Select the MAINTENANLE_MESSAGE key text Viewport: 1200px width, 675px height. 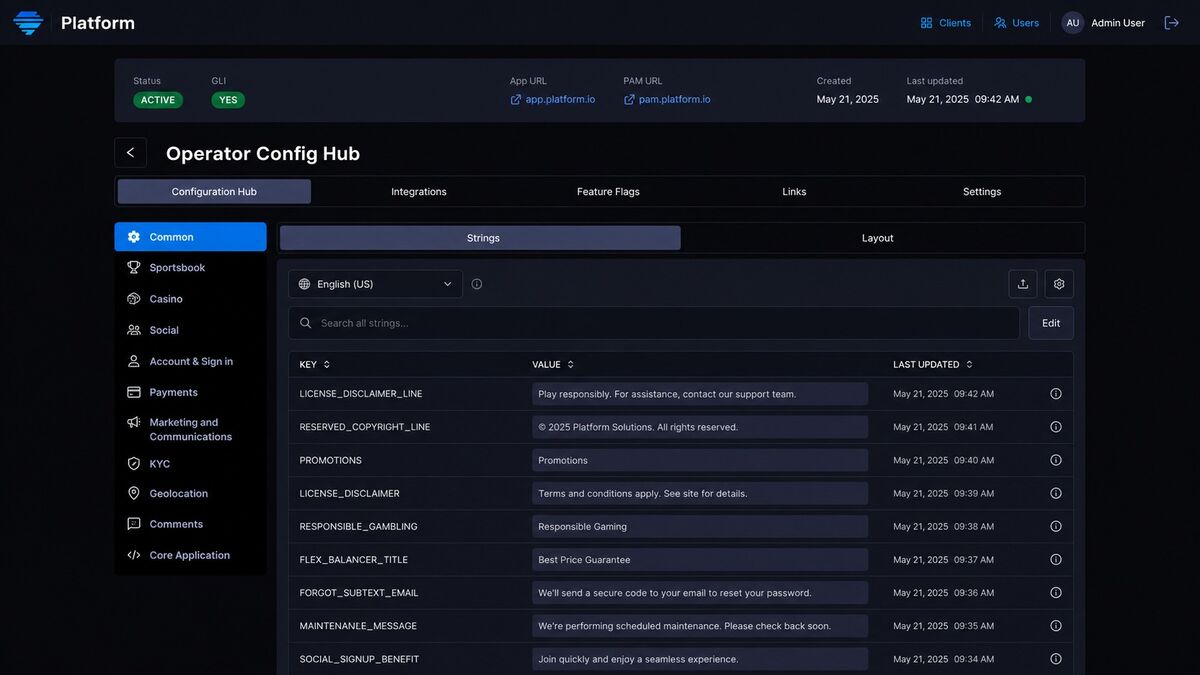[358, 626]
